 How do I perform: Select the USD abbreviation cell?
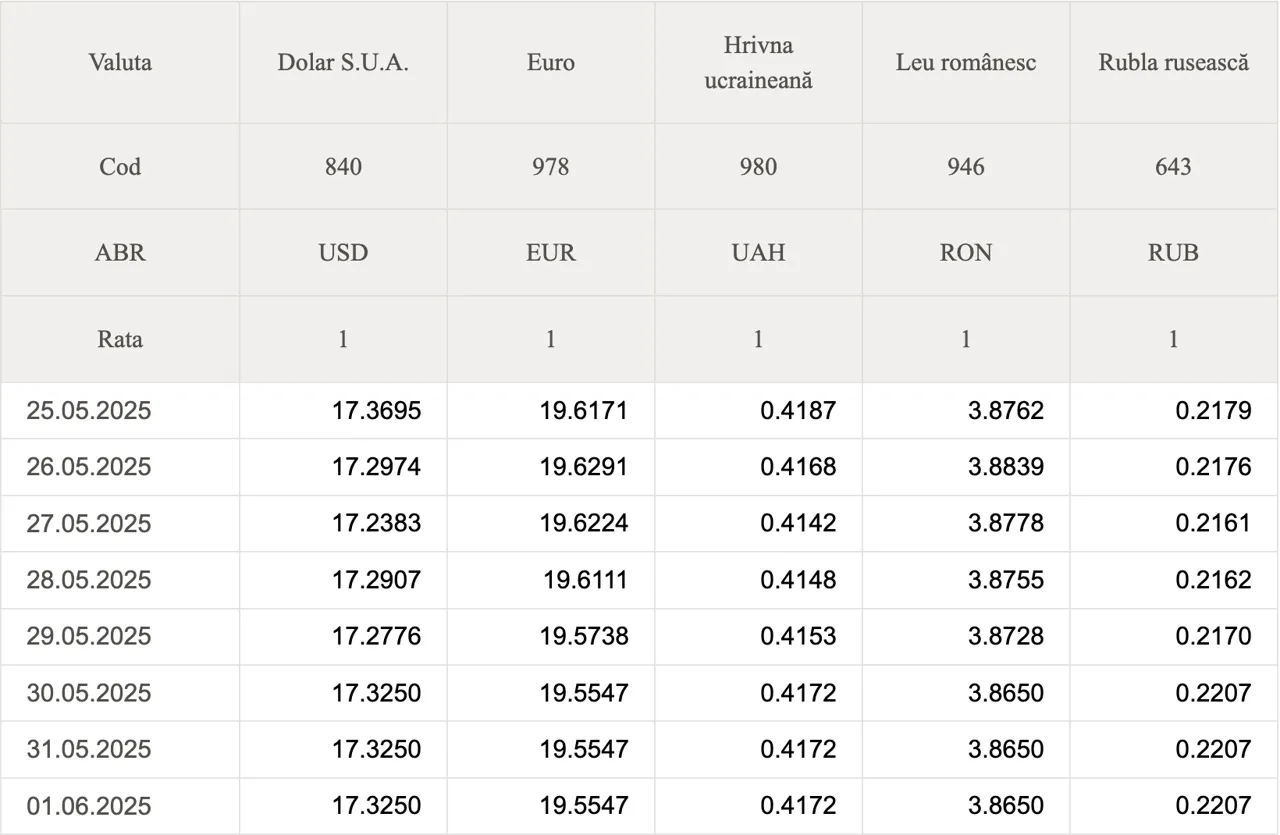tap(343, 253)
